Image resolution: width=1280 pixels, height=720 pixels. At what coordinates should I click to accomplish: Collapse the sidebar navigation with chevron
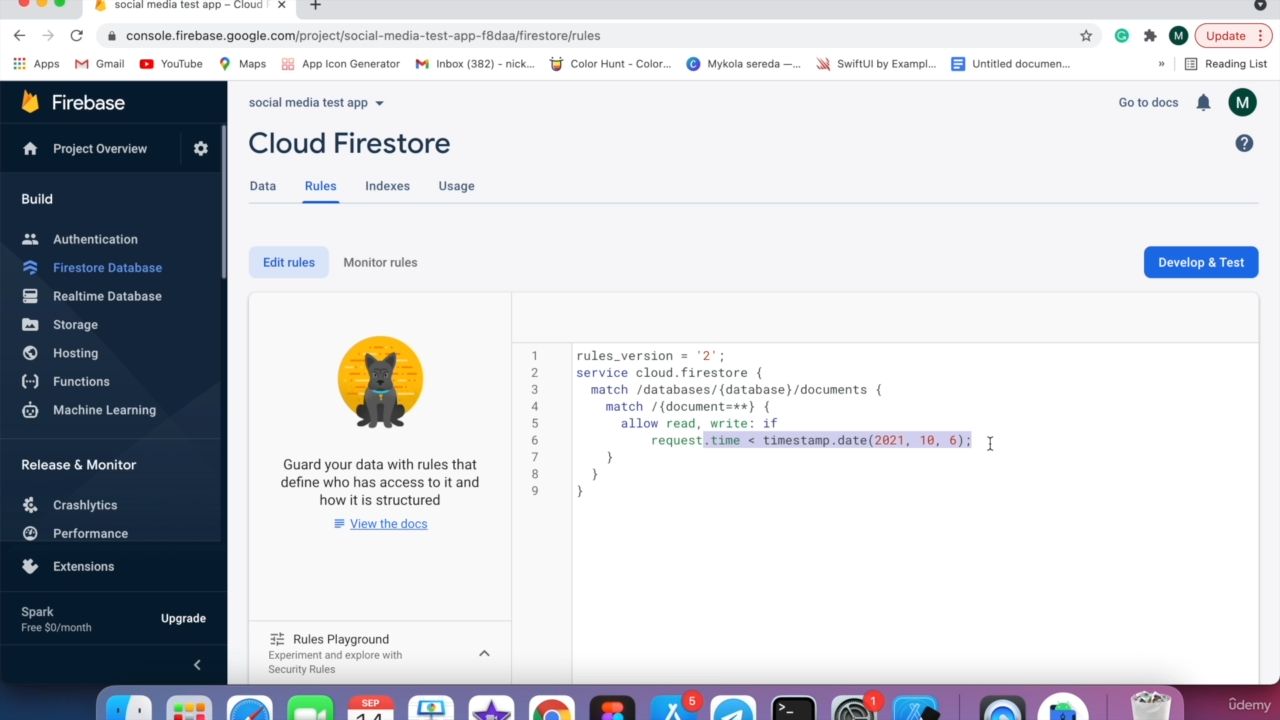pos(197,664)
